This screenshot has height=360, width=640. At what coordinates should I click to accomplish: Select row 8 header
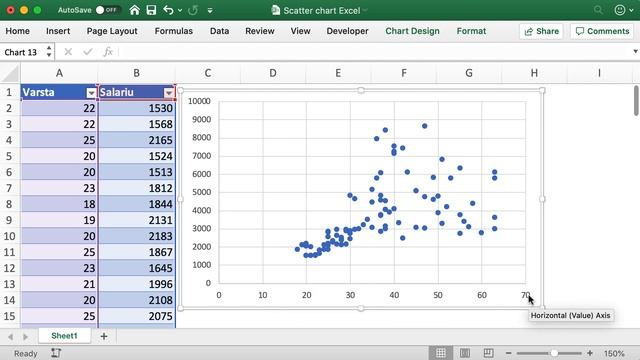[x=10, y=204]
